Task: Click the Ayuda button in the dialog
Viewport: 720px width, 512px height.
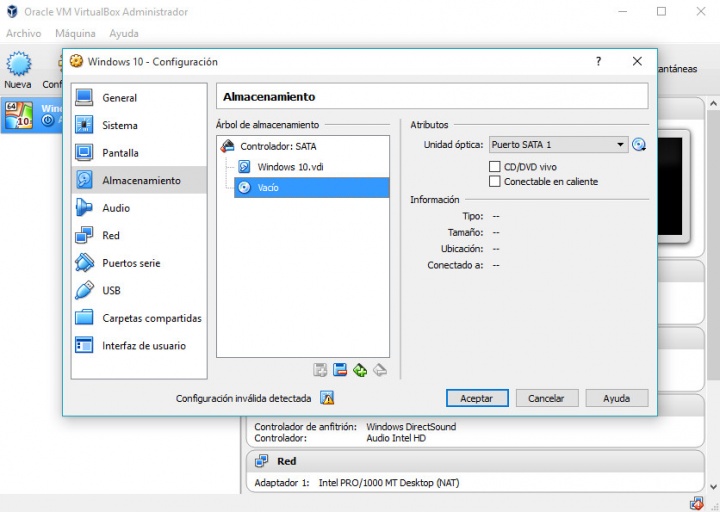Action: (617, 398)
